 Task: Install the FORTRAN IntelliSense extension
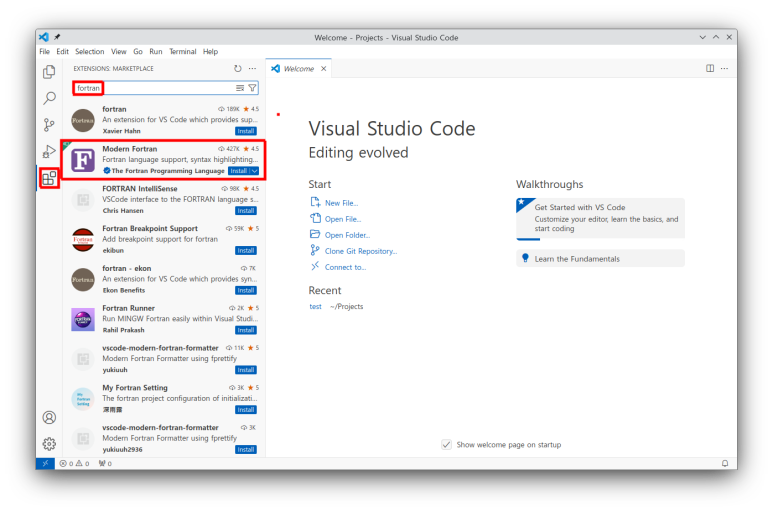246,210
